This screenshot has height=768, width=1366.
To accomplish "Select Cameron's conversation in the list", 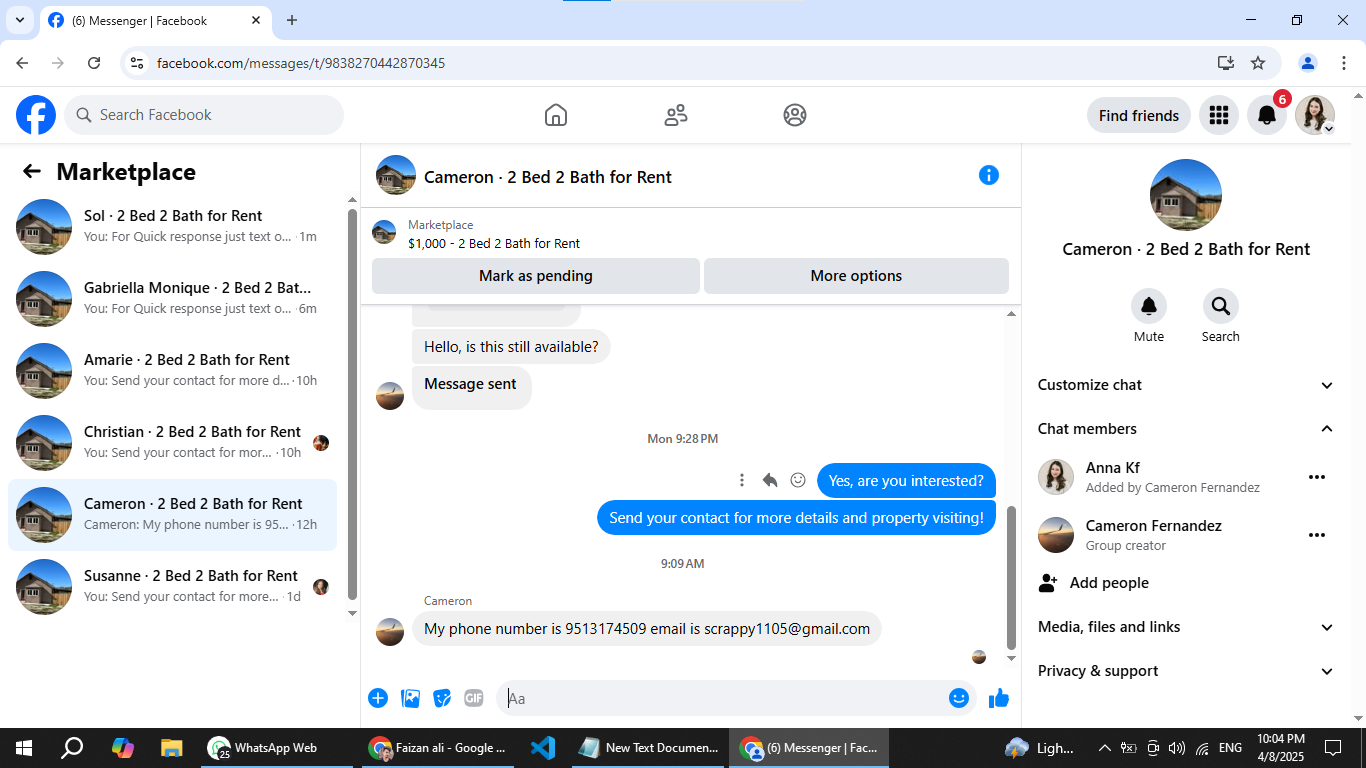I will pyautogui.click(x=172, y=515).
